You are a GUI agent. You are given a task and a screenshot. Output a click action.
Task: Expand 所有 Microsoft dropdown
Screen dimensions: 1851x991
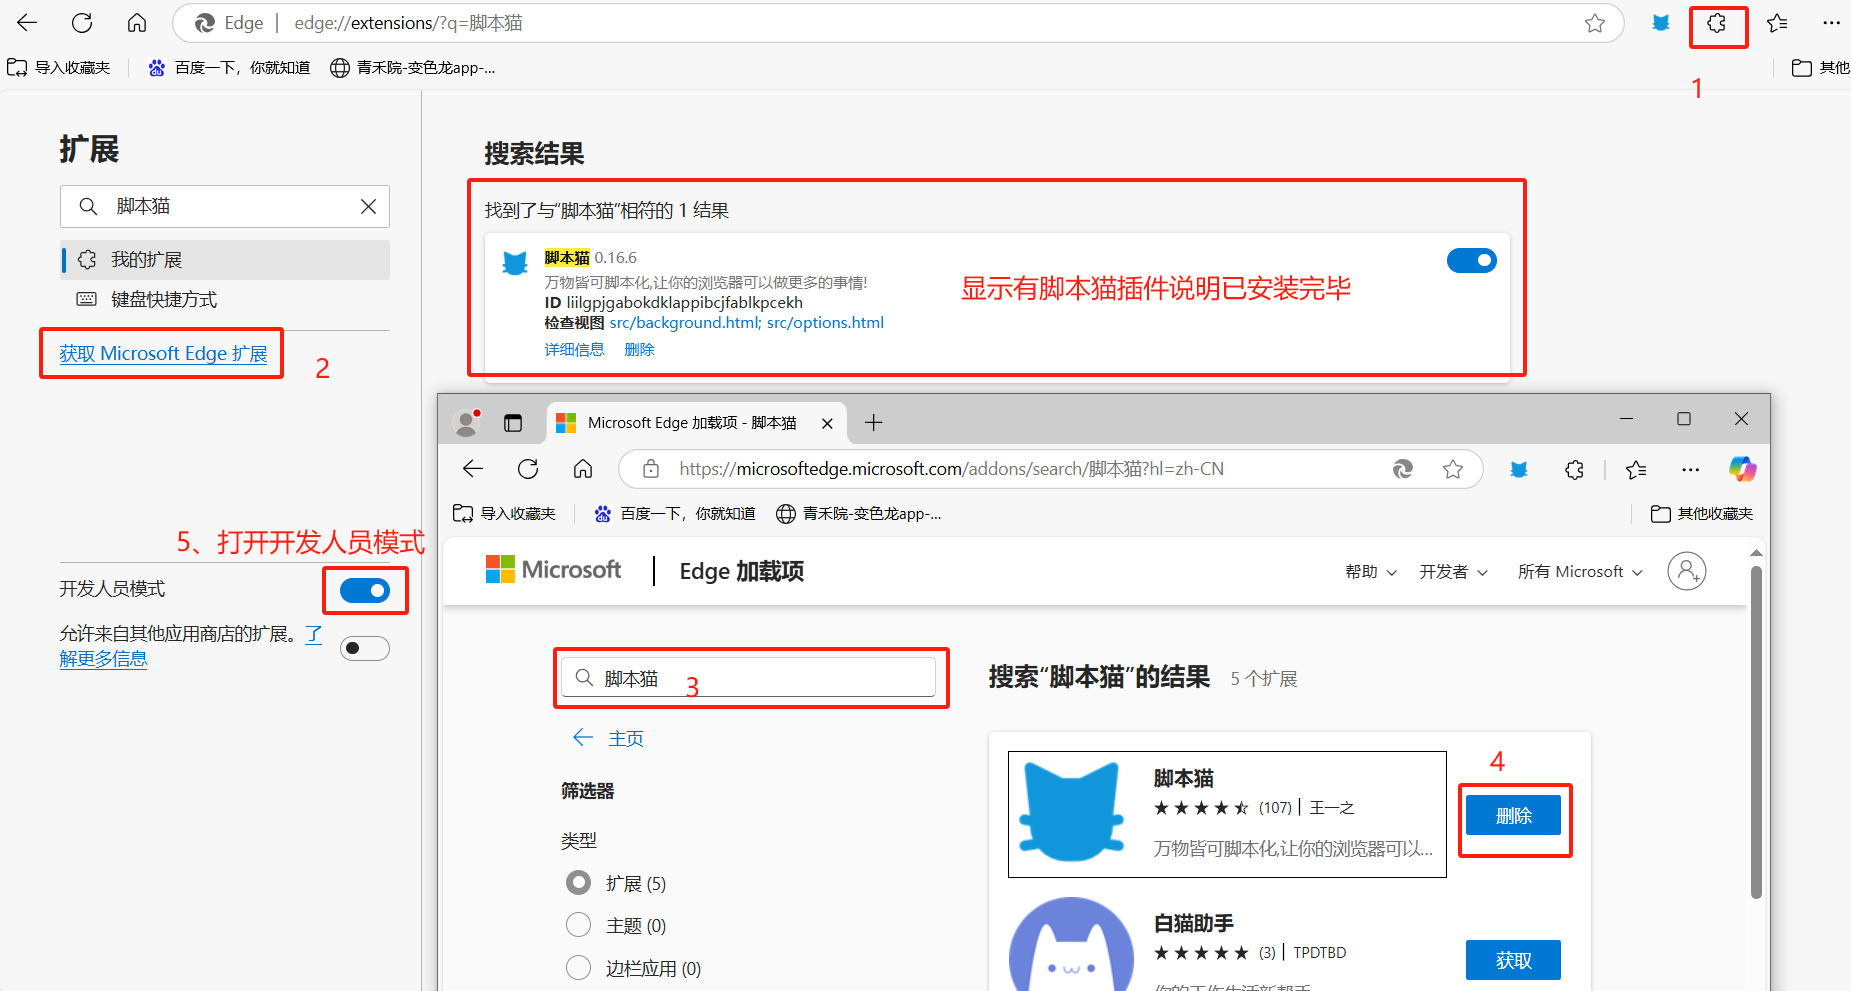point(1580,572)
